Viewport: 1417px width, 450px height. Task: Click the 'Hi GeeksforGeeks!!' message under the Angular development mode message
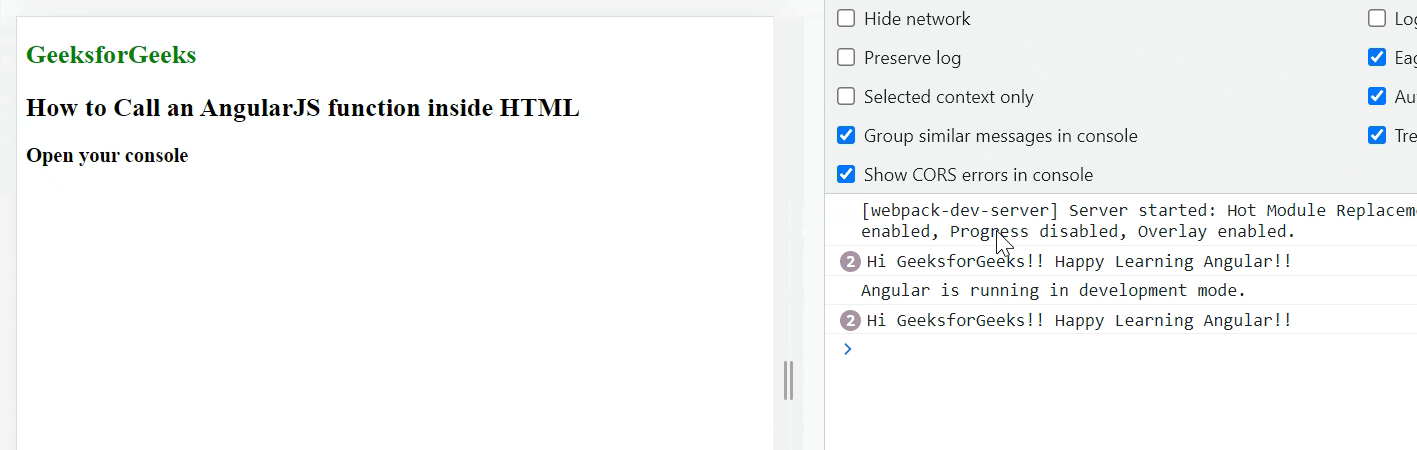tap(1079, 320)
